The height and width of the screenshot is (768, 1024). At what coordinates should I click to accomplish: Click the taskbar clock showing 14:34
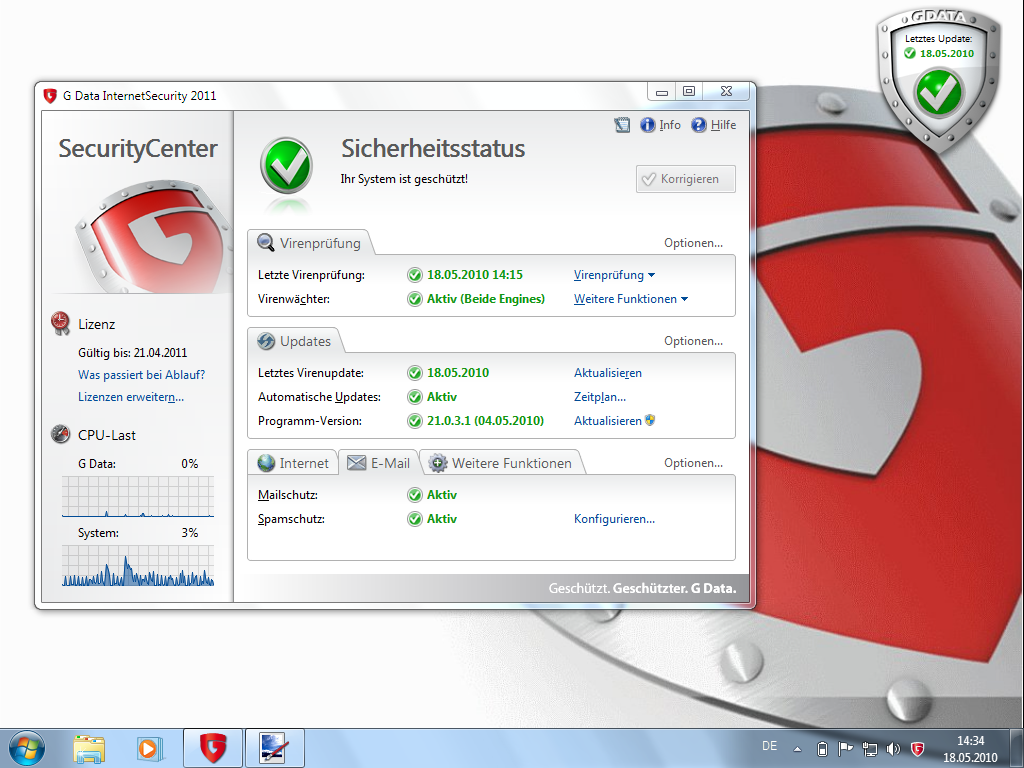pos(970,749)
